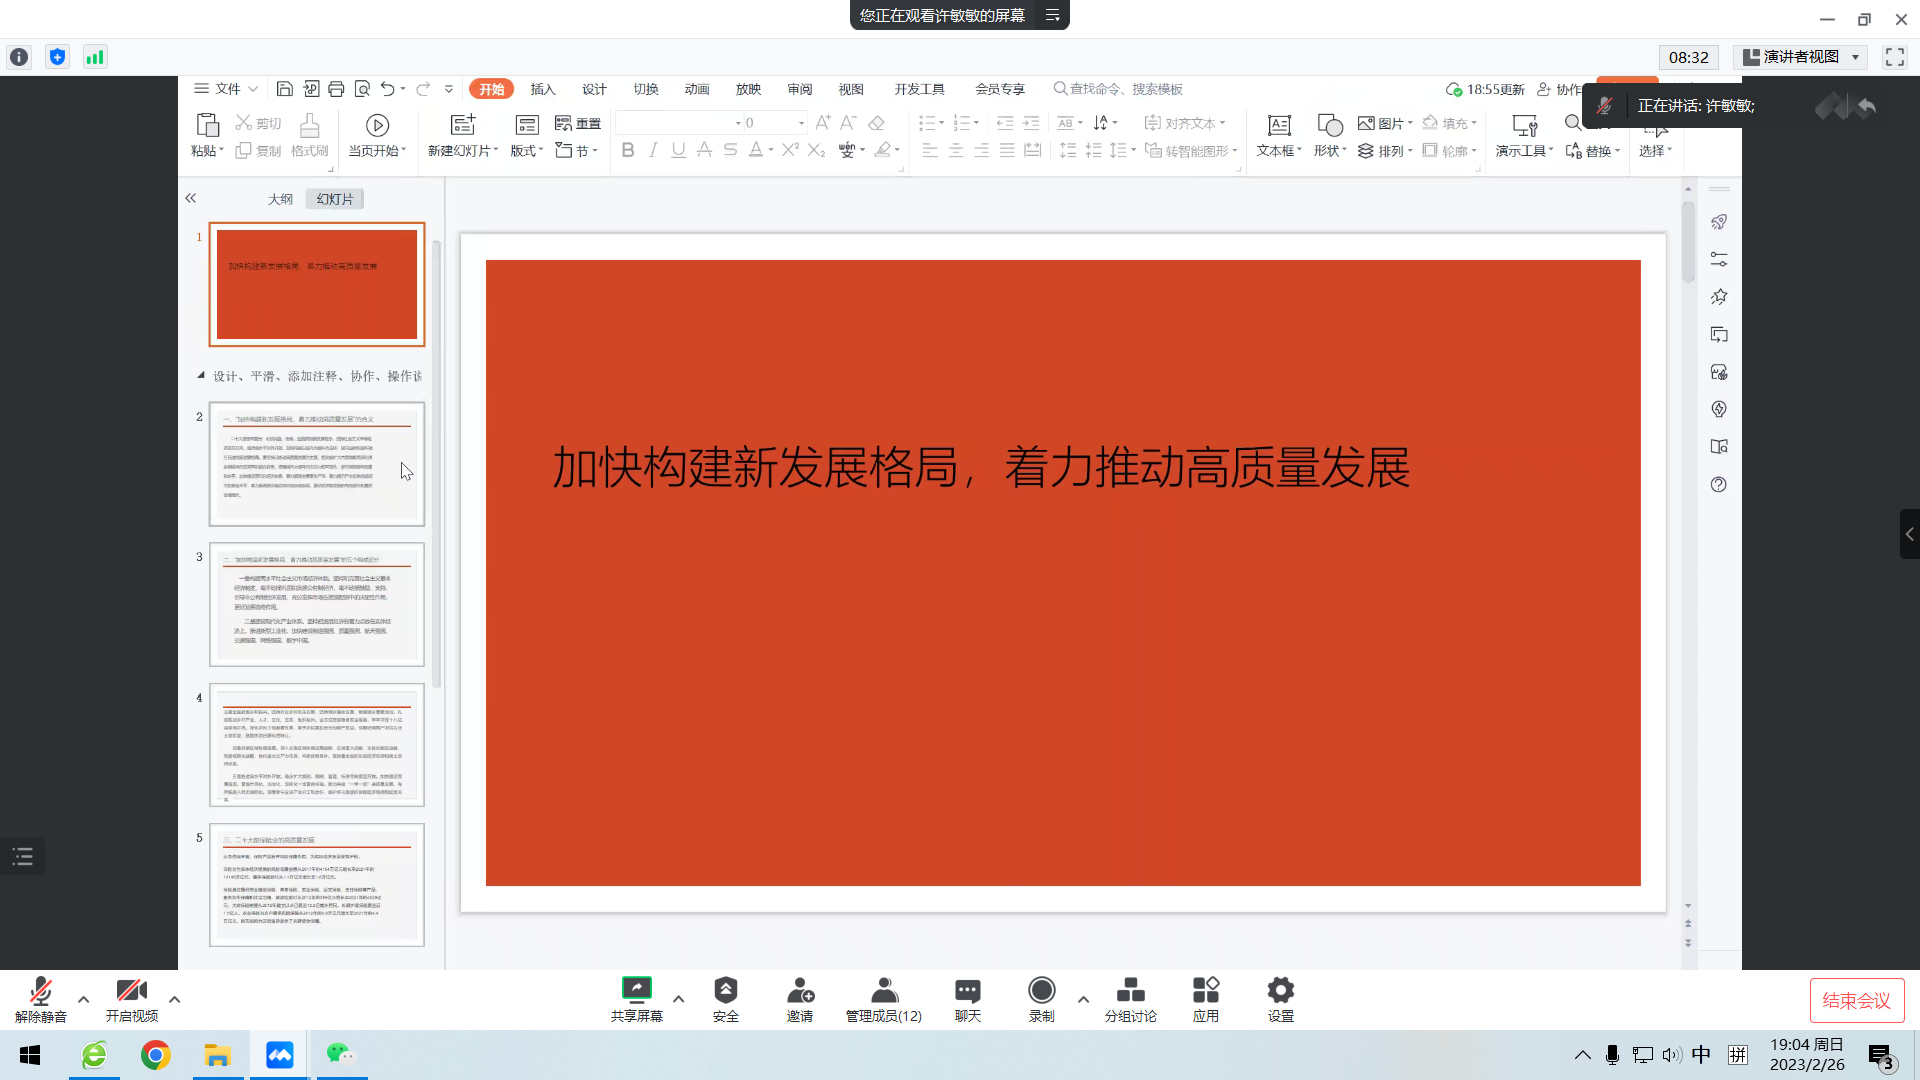This screenshot has width=1920, height=1080.
Task: Open Speaker View dropdown (演讲者视图)
Action: [1800, 57]
